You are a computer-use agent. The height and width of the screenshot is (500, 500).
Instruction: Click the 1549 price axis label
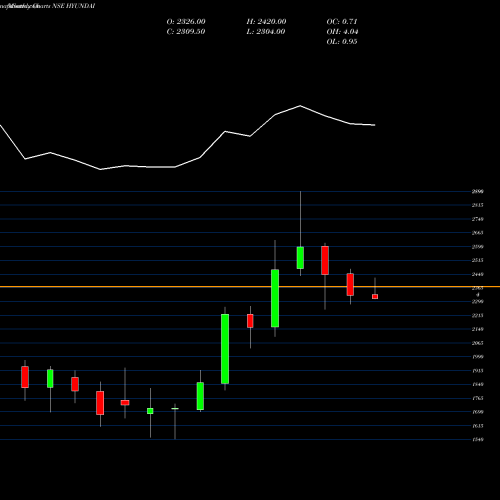point(477,440)
